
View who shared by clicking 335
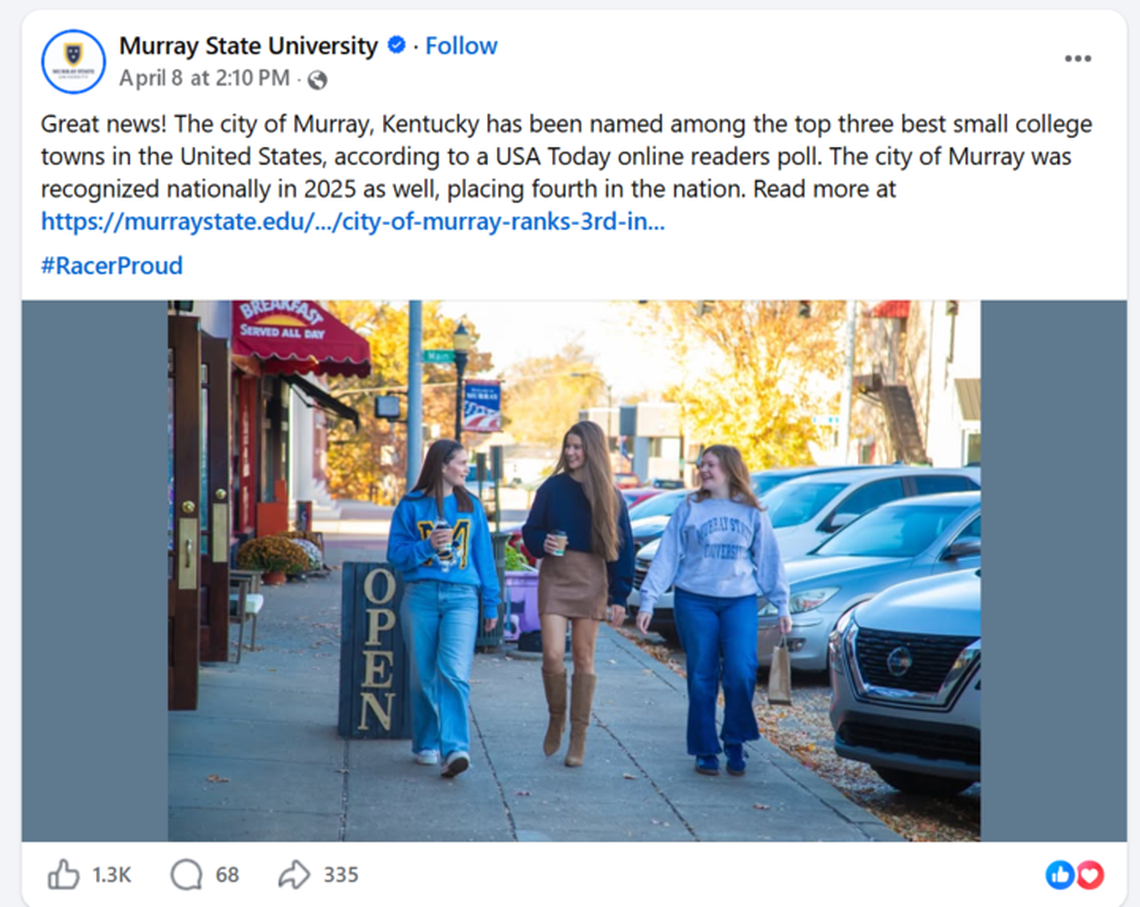pos(338,874)
